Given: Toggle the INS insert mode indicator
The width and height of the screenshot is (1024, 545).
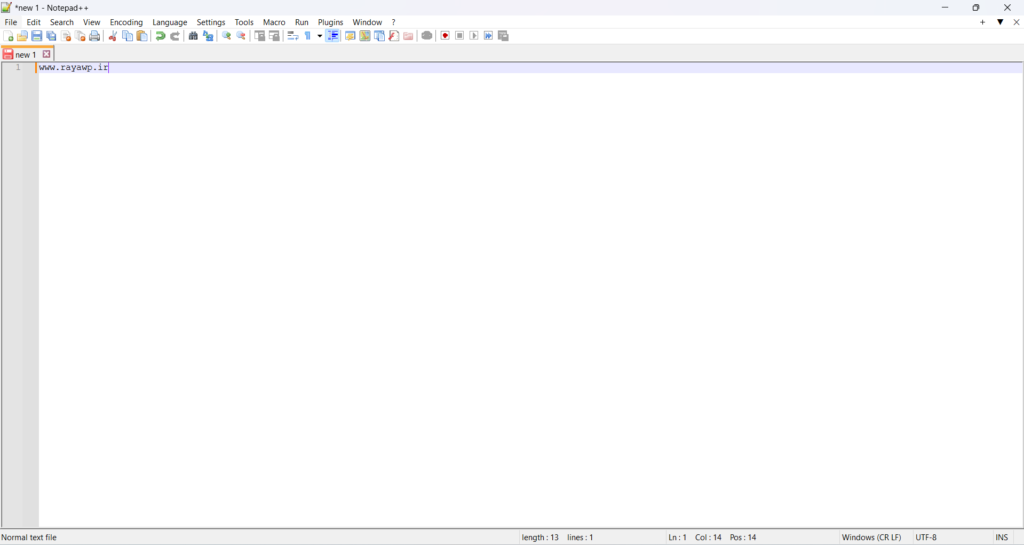Looking at the screenshot, I should [x=1001, y=538].
